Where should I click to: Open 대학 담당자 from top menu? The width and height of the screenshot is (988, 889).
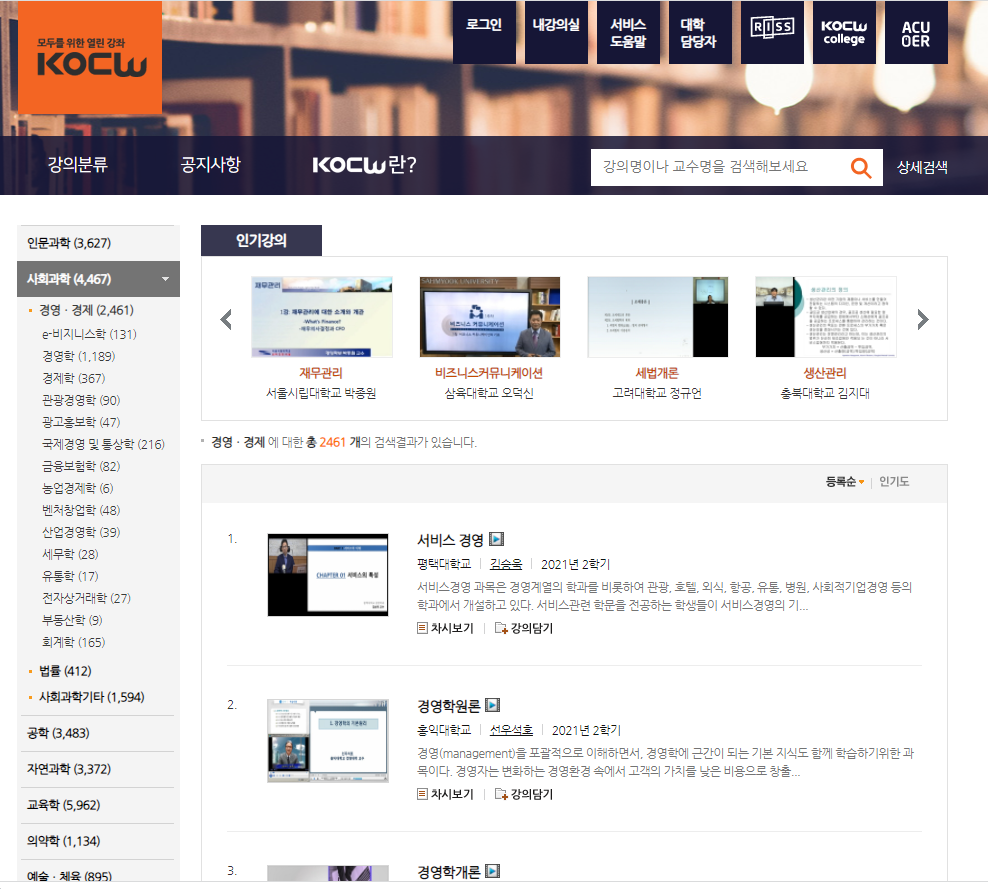(700, 32)
